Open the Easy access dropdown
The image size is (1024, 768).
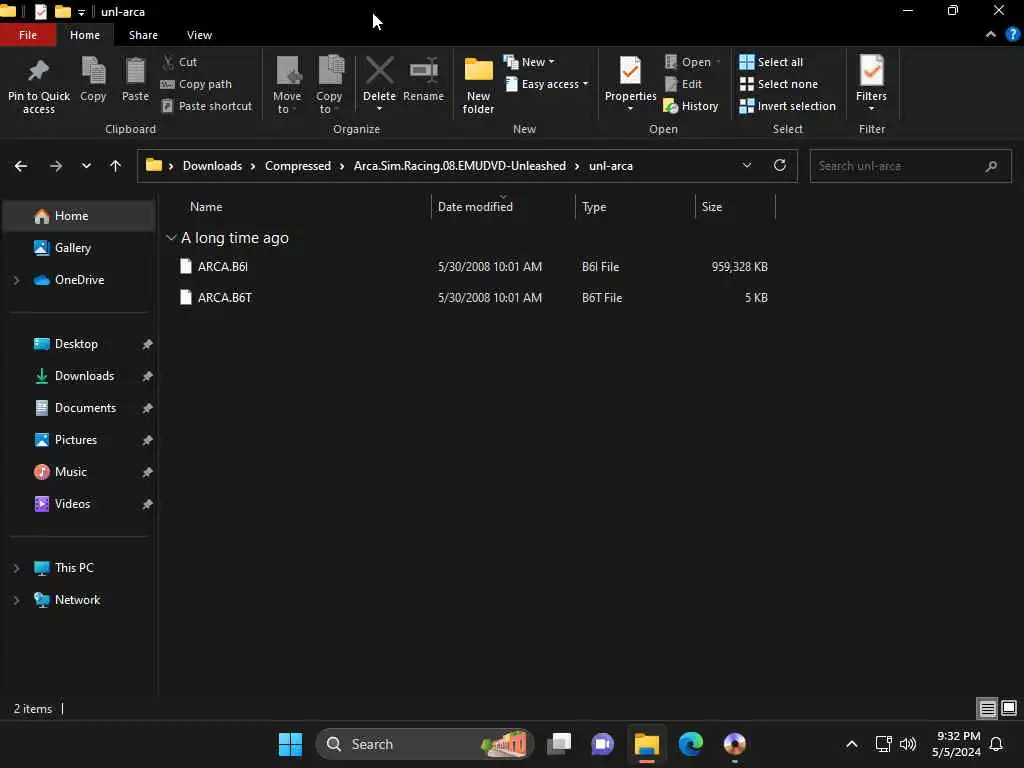(547, 84)
